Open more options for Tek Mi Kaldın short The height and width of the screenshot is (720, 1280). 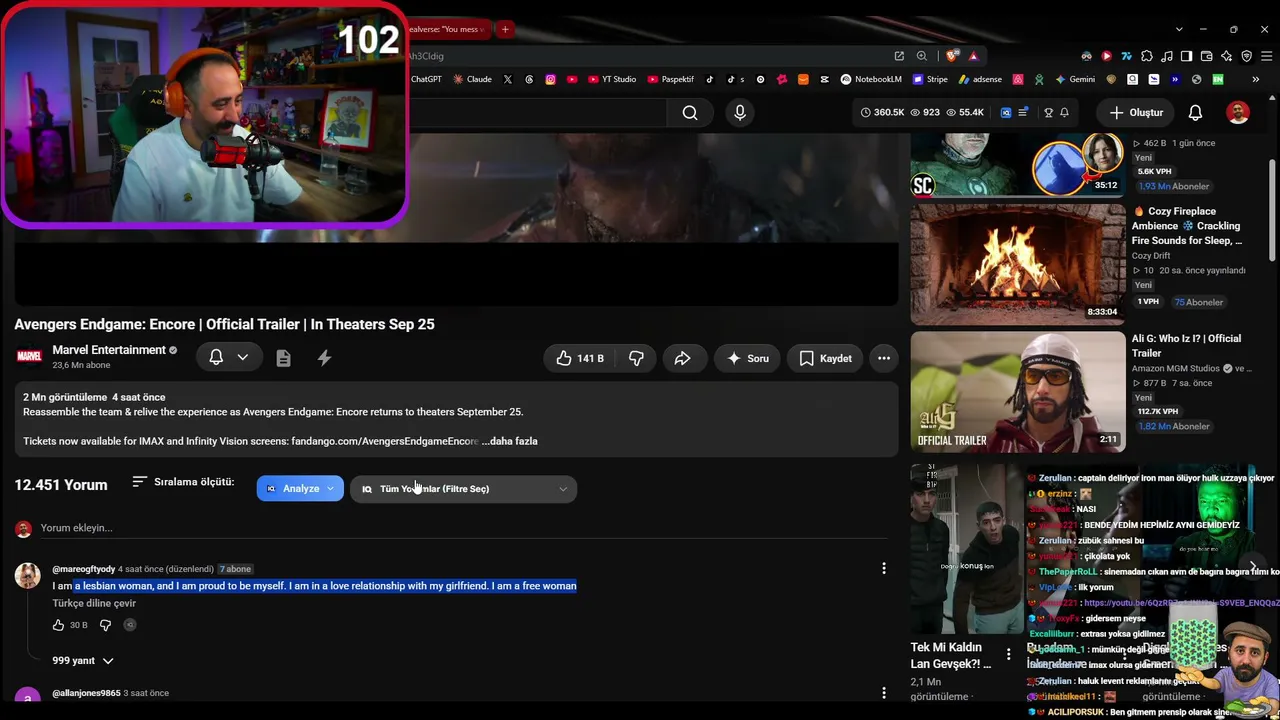click(1008, 655)
